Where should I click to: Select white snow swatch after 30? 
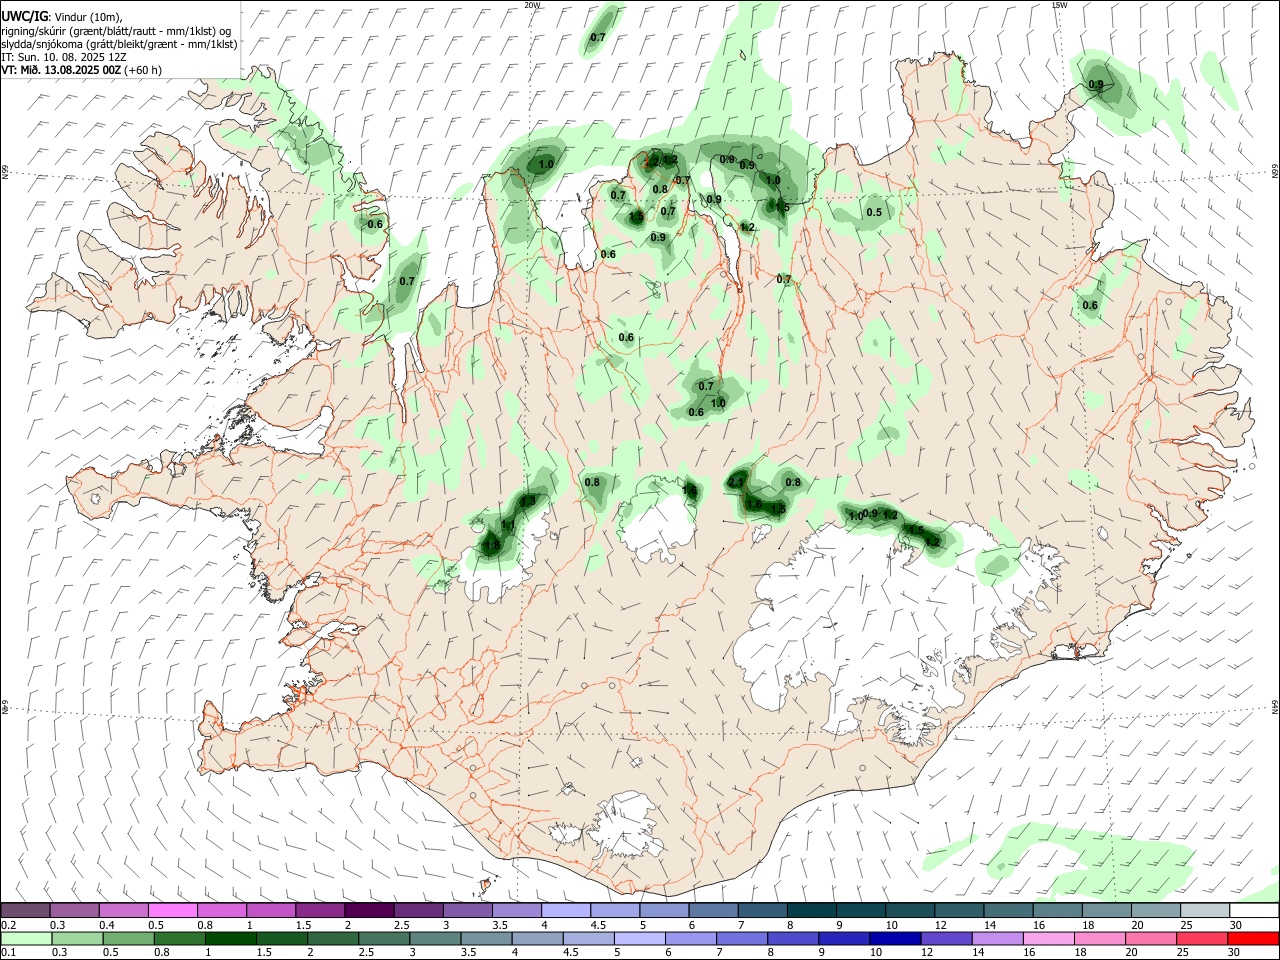(x=1254, y=911)
